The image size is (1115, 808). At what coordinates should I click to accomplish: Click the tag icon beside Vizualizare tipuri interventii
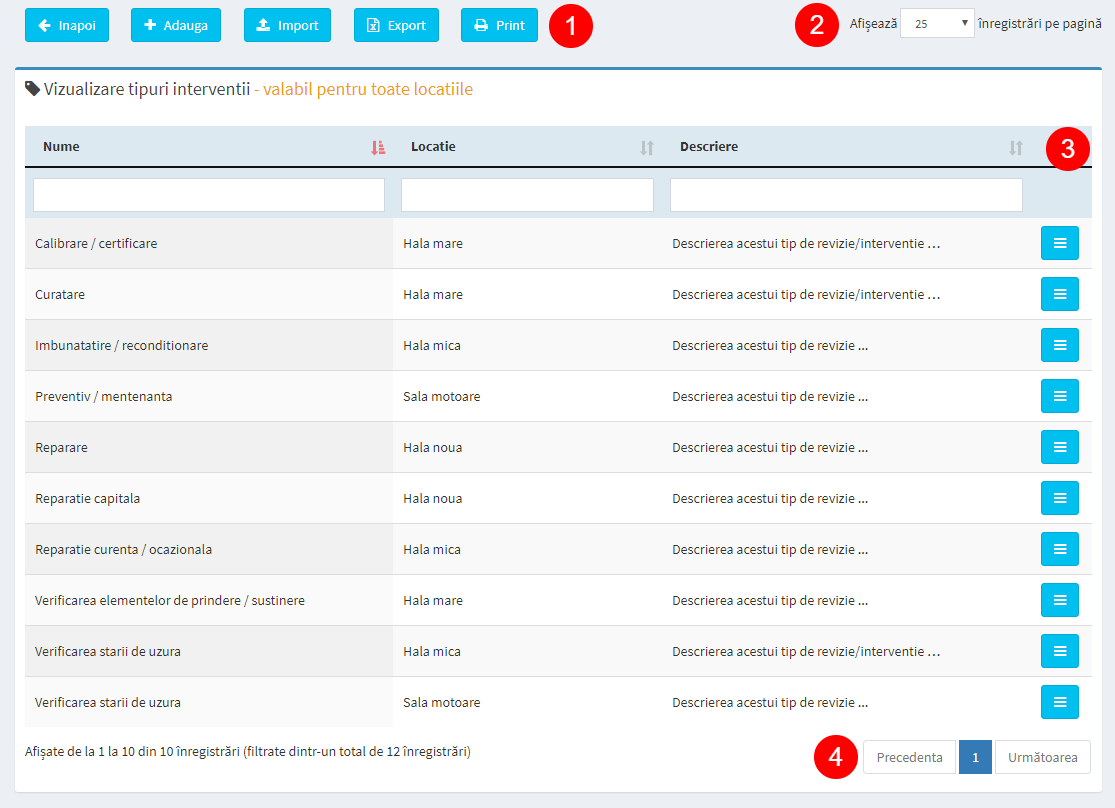click(x=32, y=89)
